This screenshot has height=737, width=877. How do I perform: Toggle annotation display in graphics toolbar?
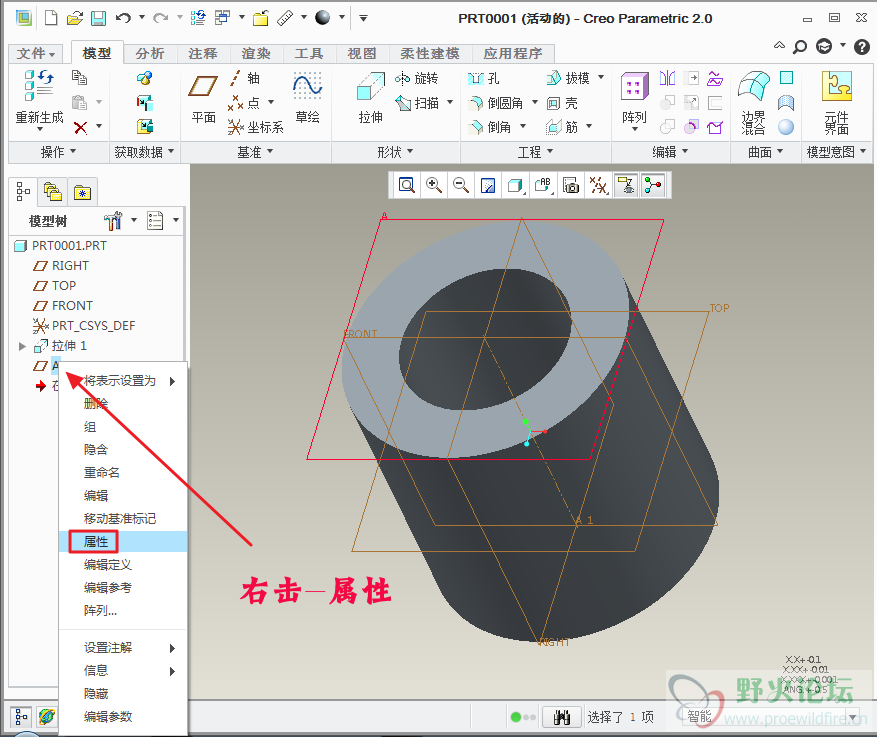626,185
